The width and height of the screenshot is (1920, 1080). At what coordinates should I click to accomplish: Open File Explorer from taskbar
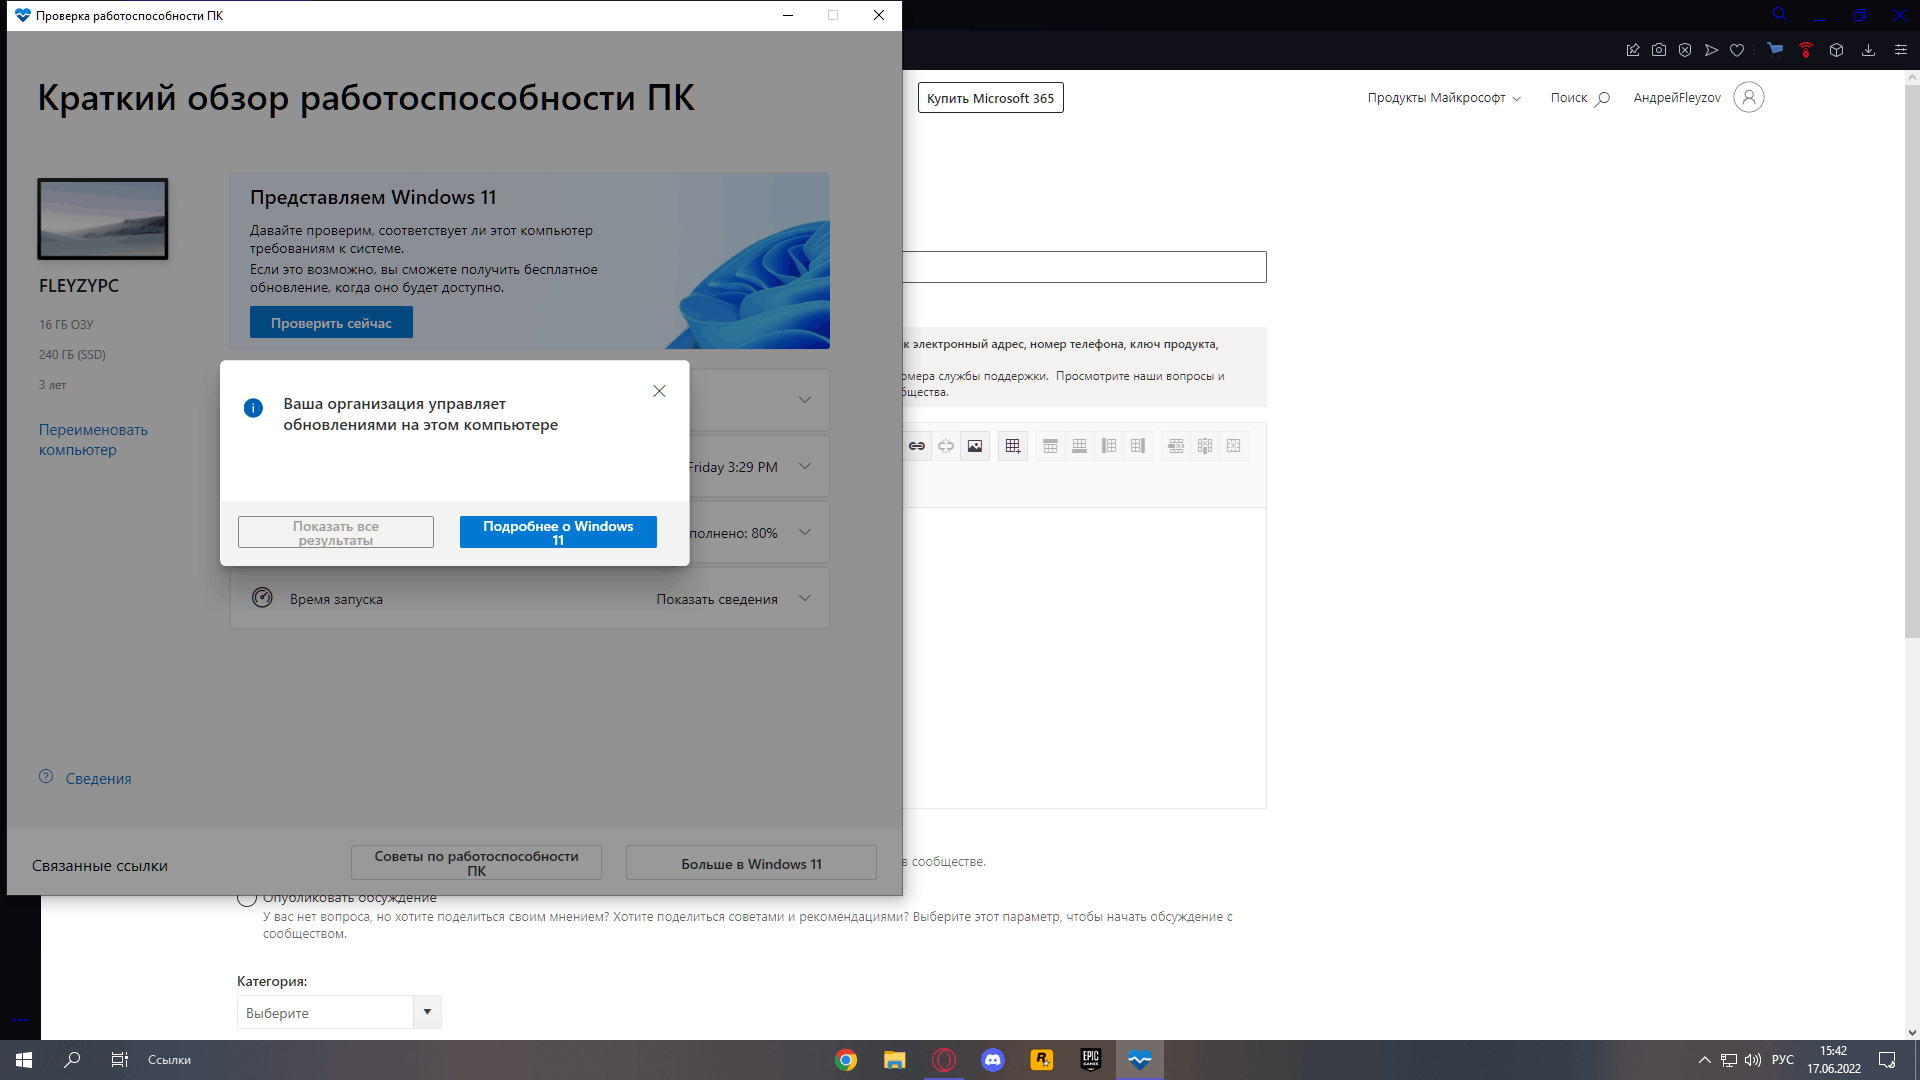click(894, 1060)
